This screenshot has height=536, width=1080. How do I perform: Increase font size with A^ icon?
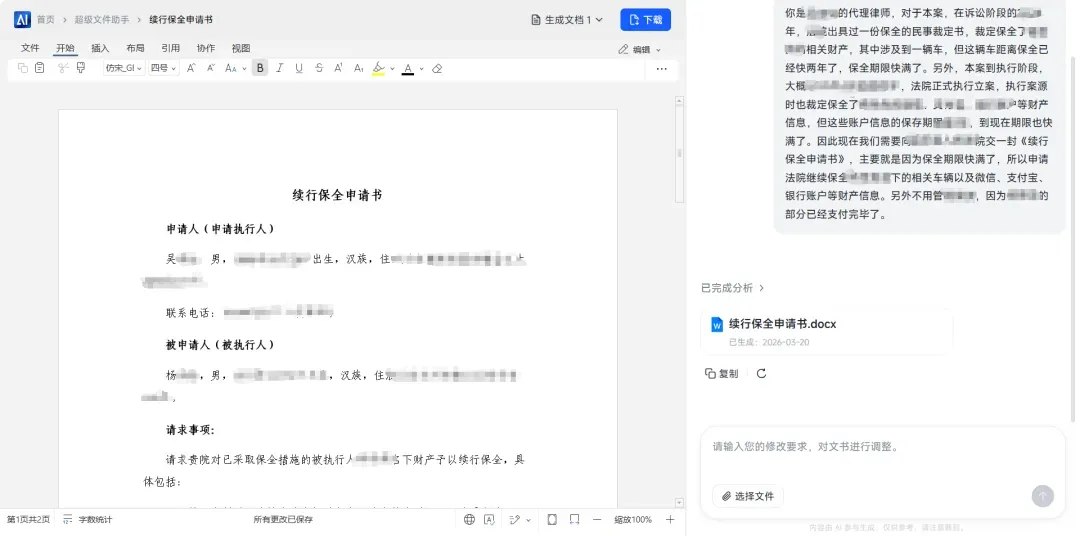[191, 68]
